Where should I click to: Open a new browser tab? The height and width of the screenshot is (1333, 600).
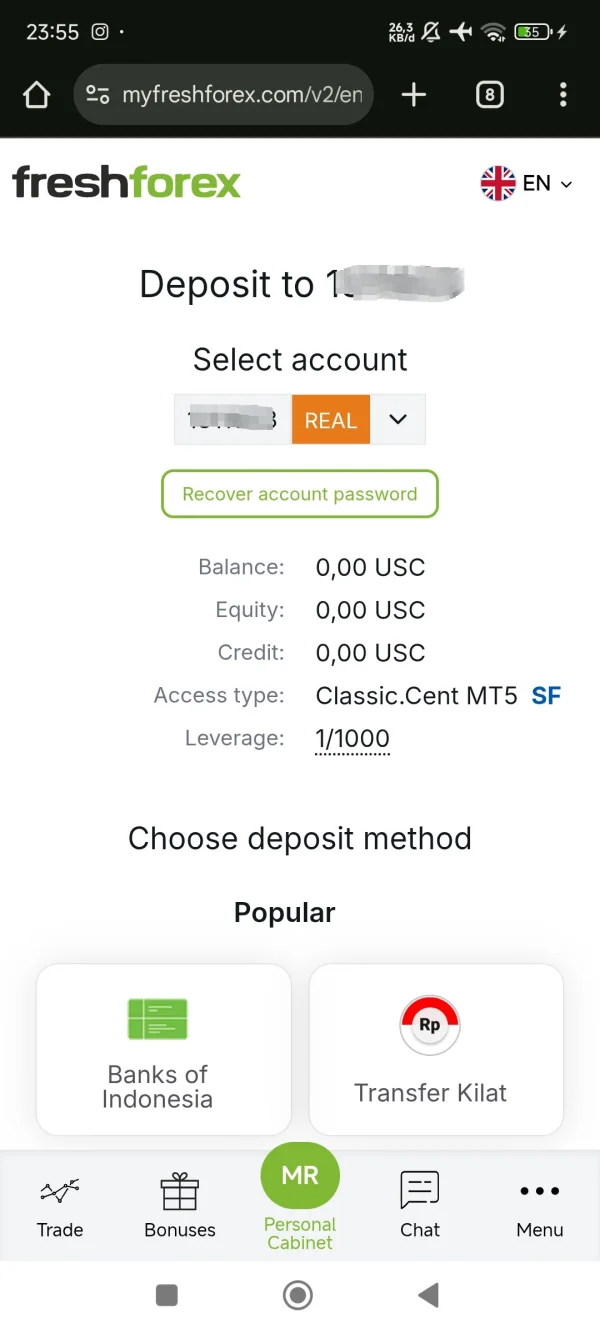[x=413, y=95]
